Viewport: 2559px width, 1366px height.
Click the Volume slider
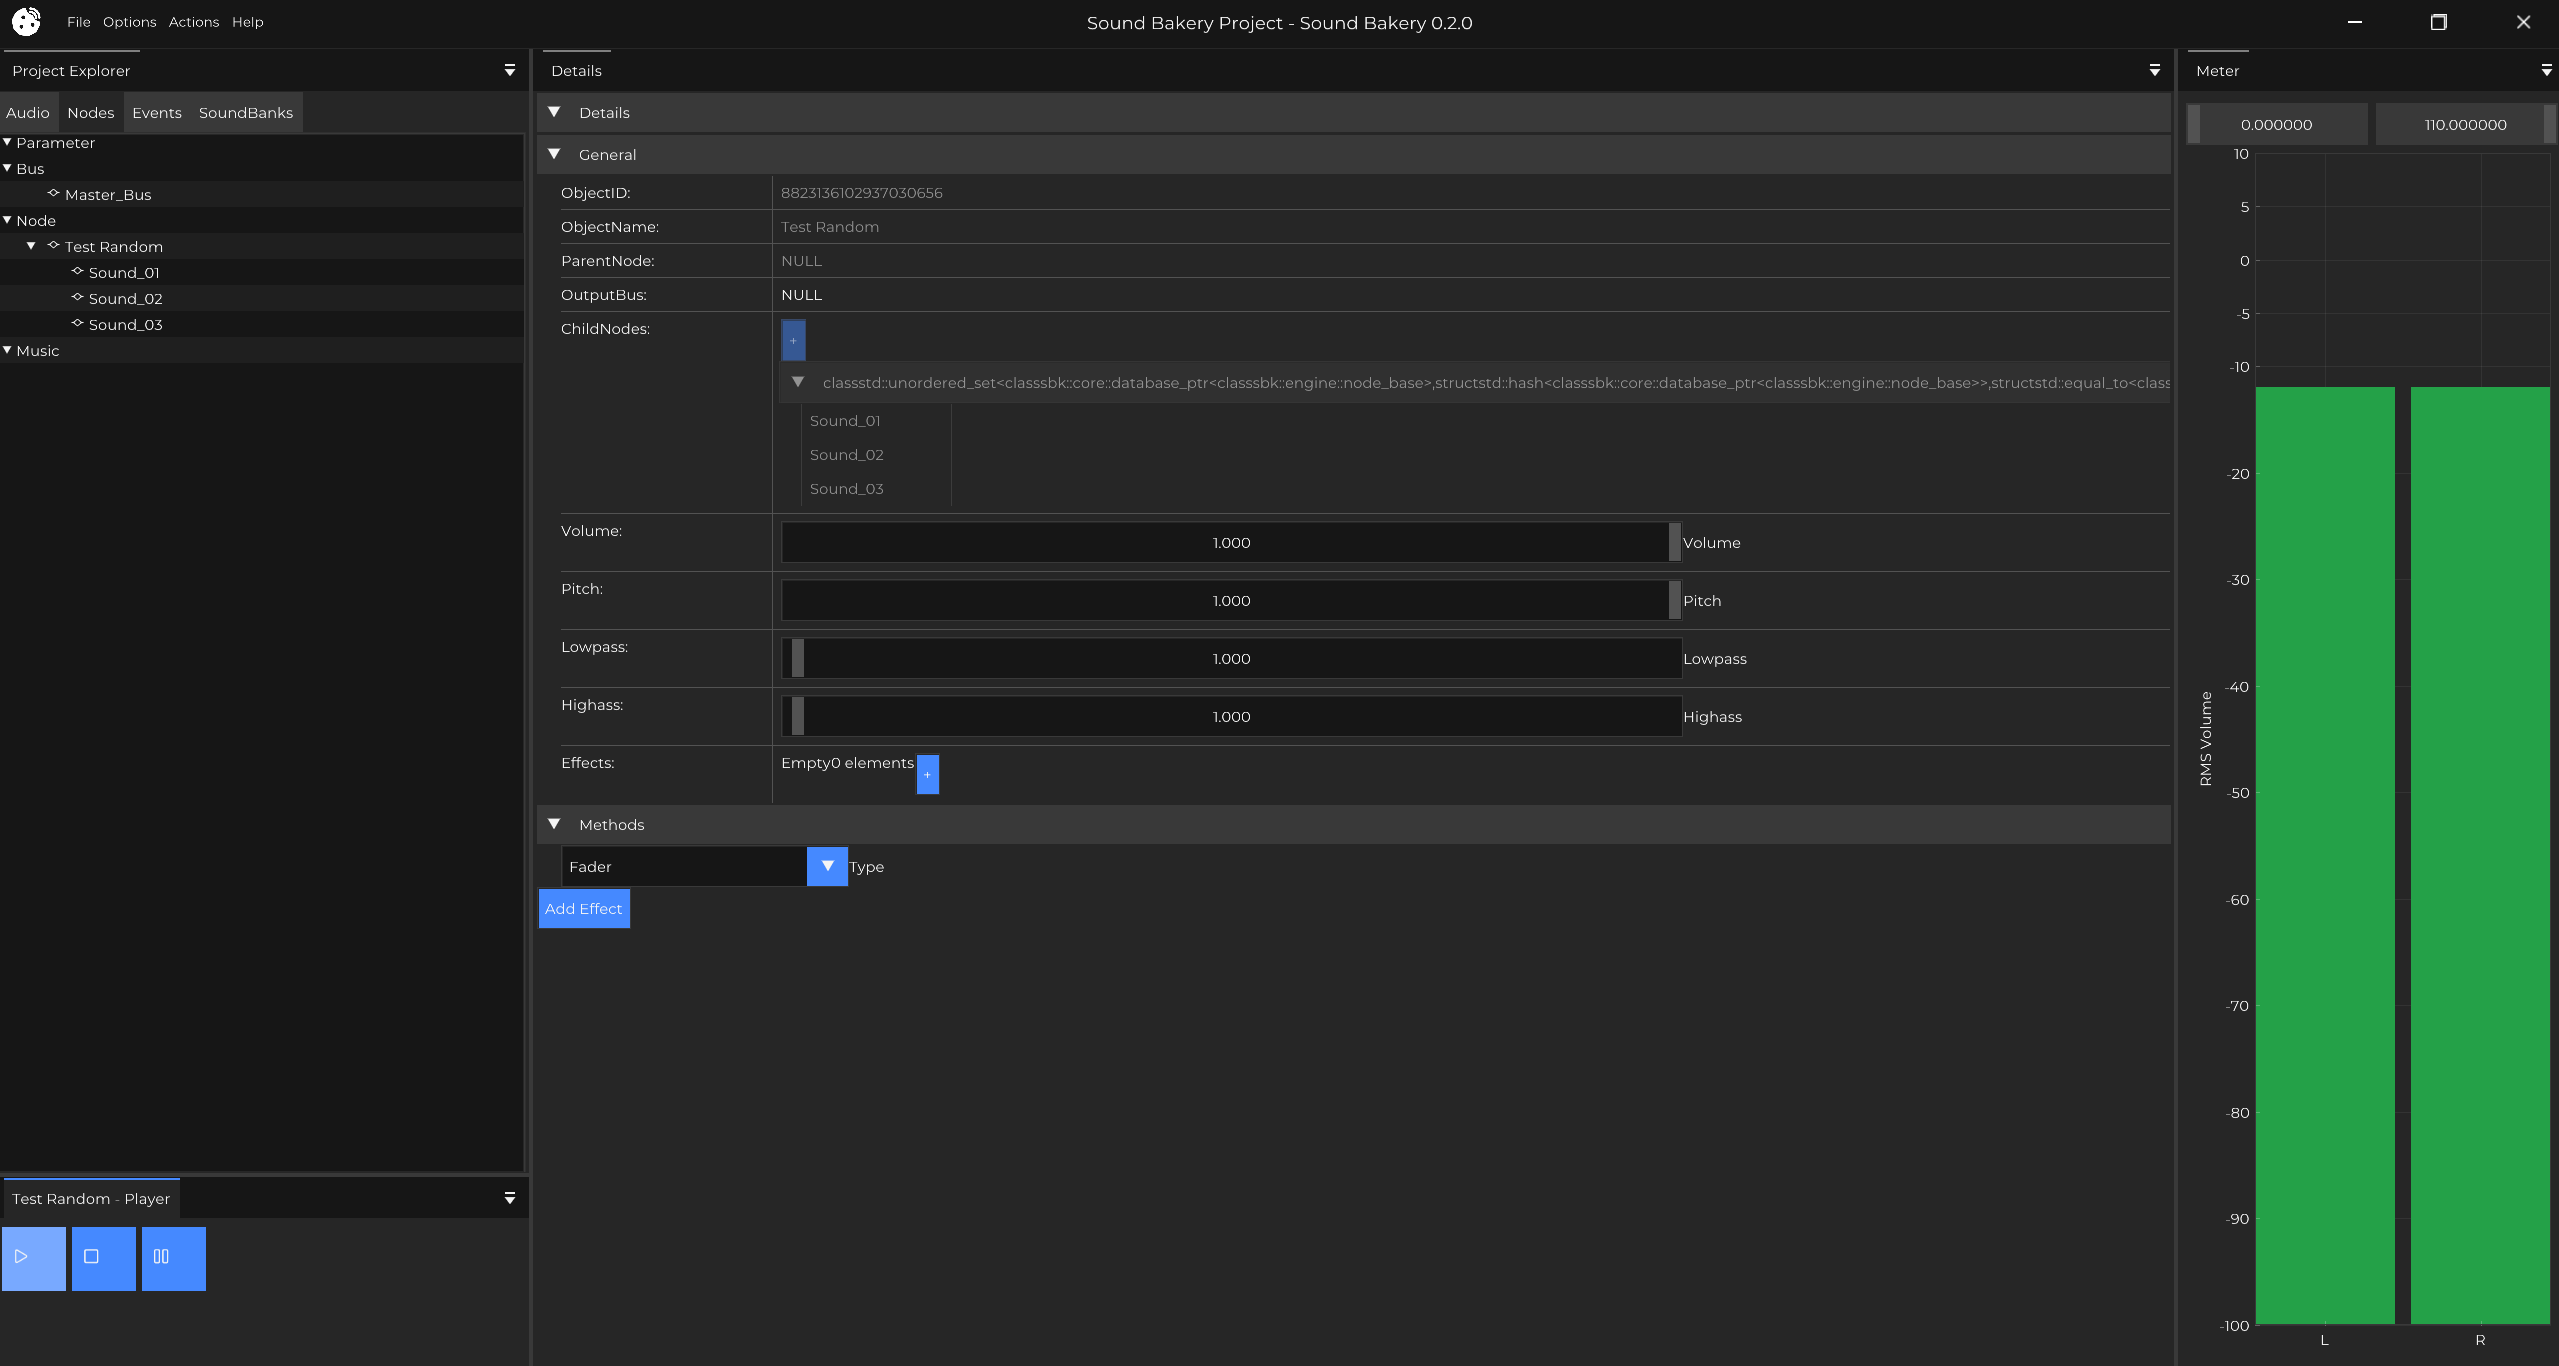(1230, 543)
